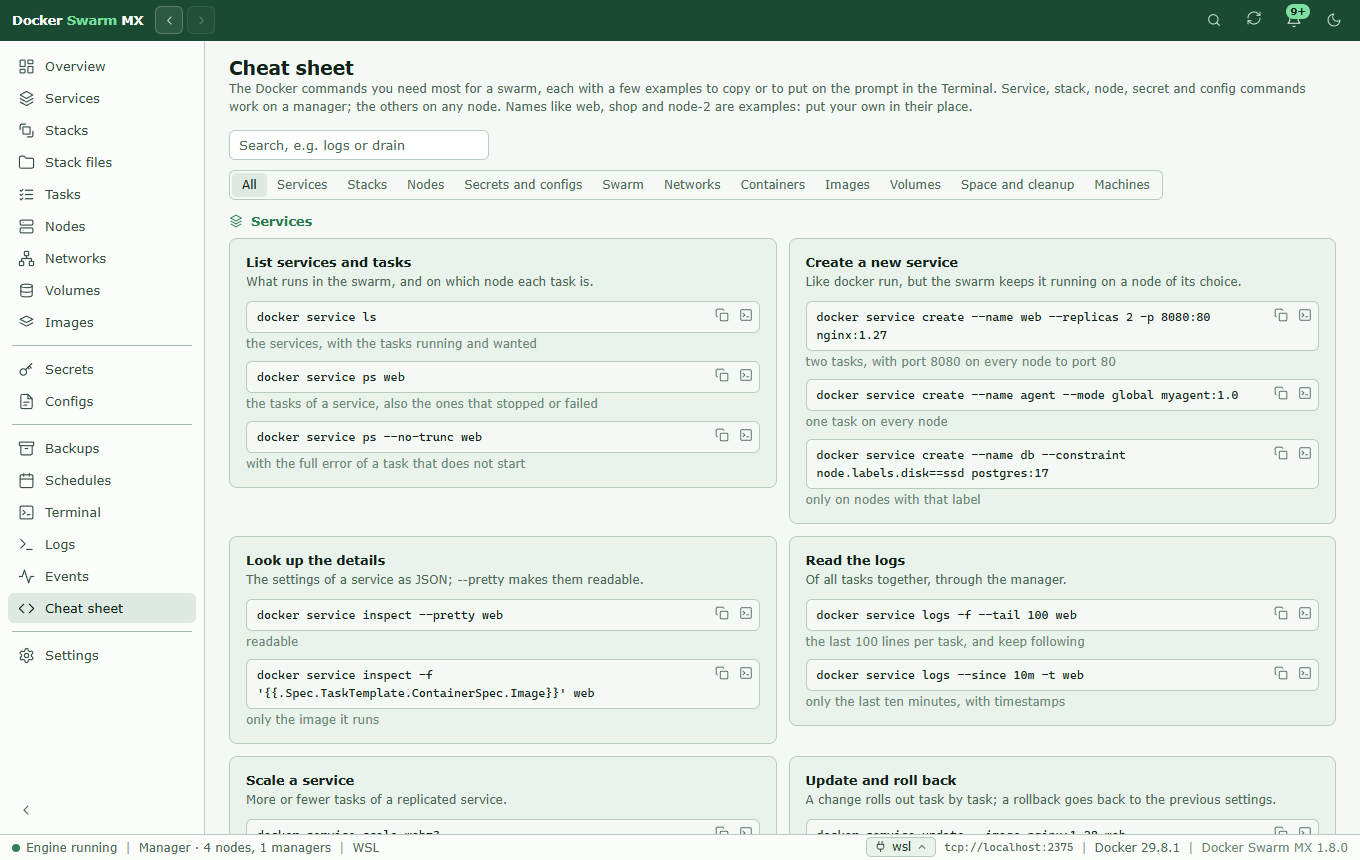
Task: Toggle dark mode with the moon icon
Action: (1334, 20)
